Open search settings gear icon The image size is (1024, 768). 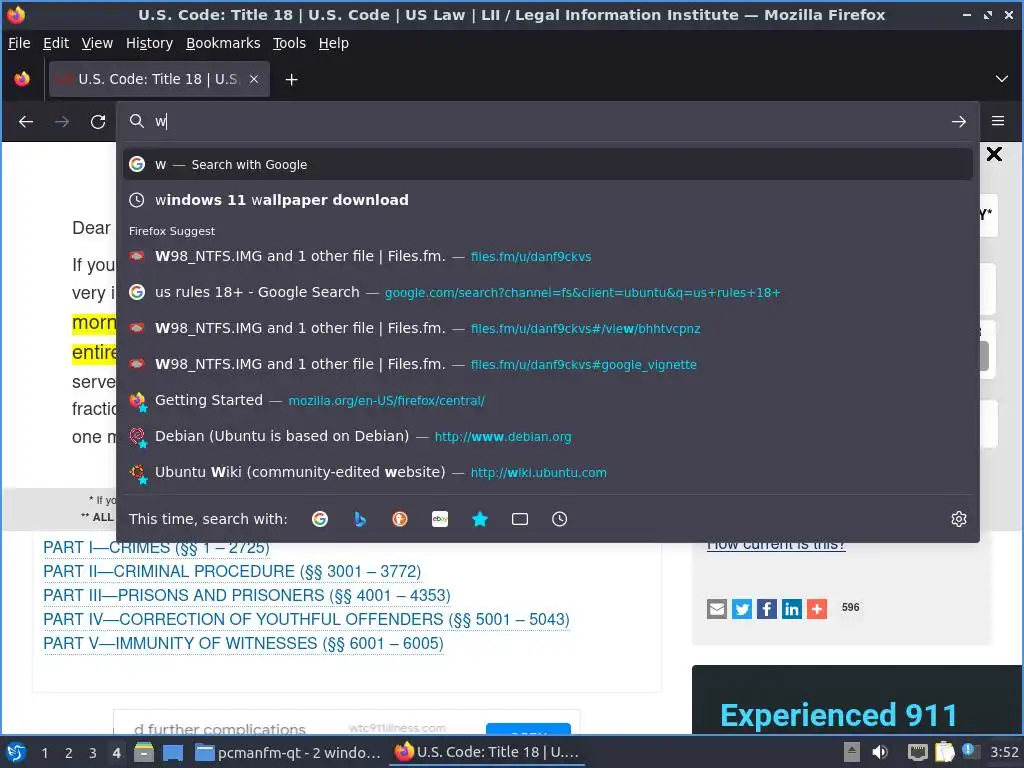point(958,519)
